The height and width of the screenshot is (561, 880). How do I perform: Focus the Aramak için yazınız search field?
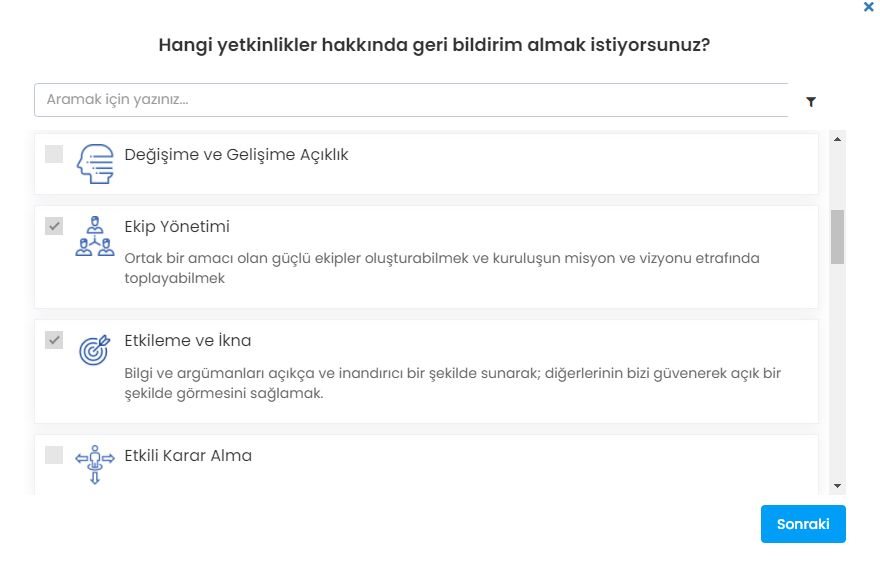click(410, 100)
